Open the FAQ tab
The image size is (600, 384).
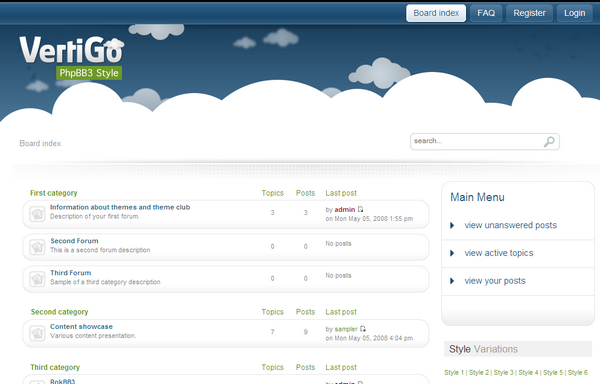(x=486, y=13)
